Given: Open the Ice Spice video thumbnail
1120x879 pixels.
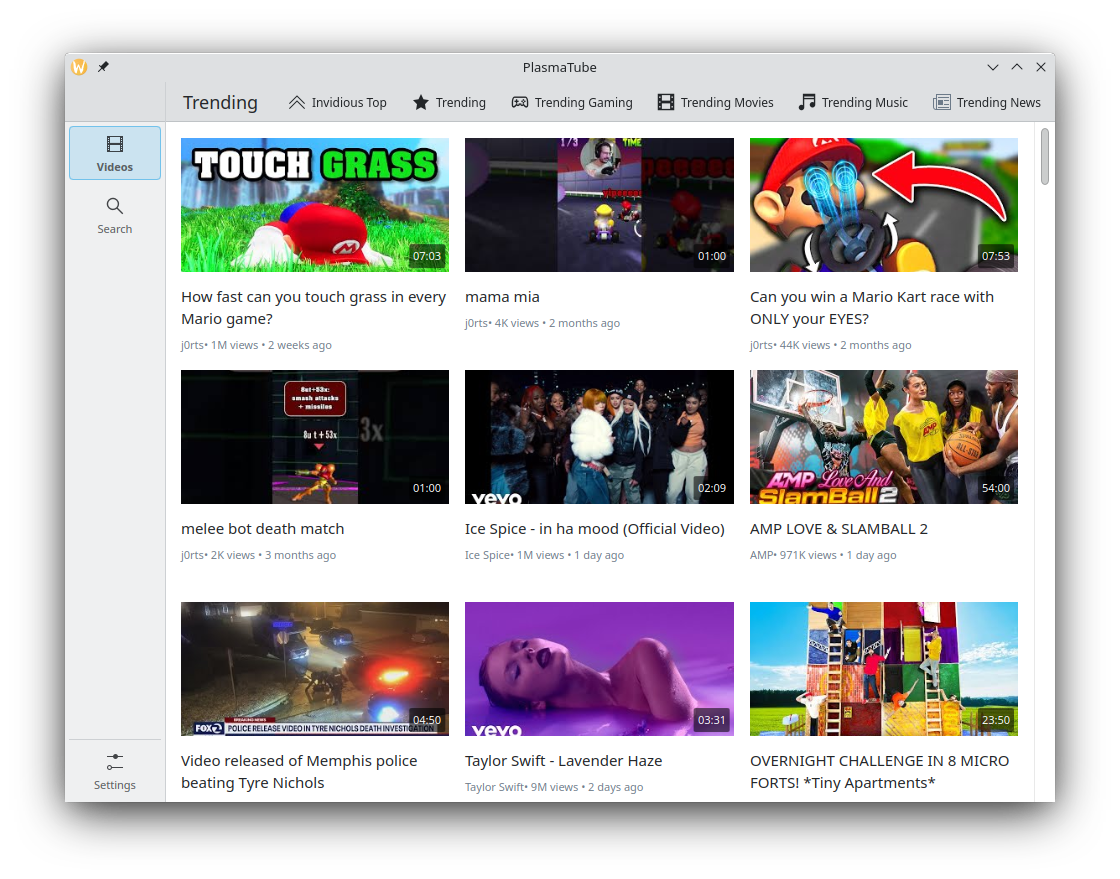Looking at the screenshot, I should (x=599, y=437).
